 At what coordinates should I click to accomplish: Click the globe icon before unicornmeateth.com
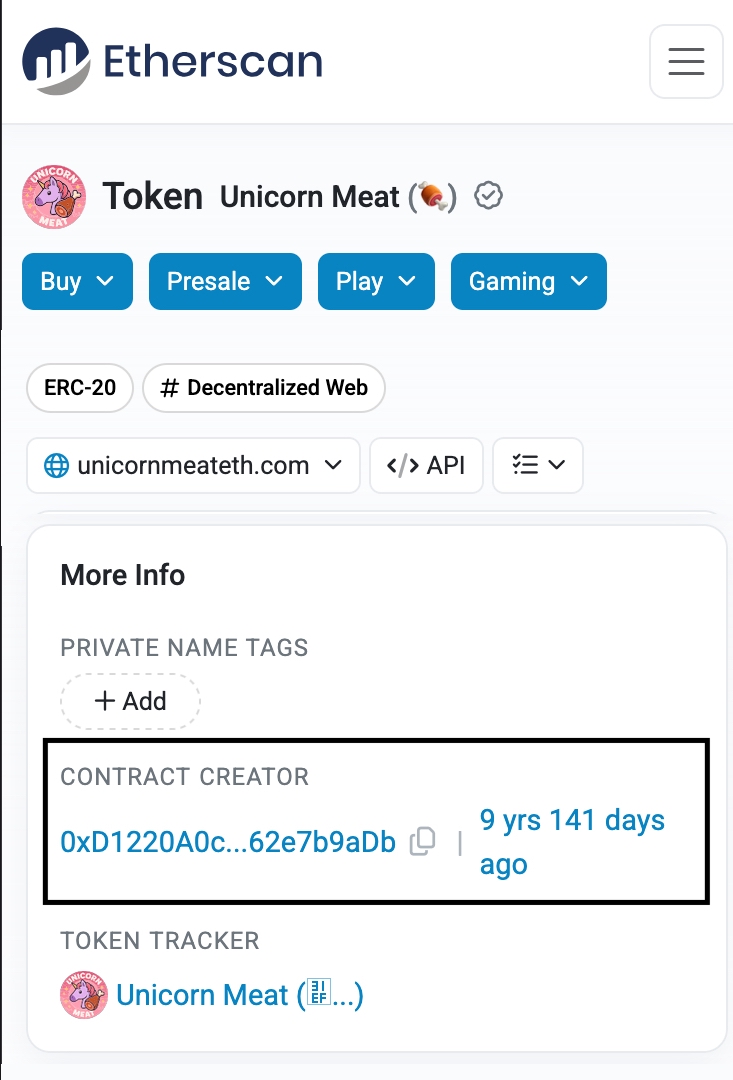coord(56,465)
